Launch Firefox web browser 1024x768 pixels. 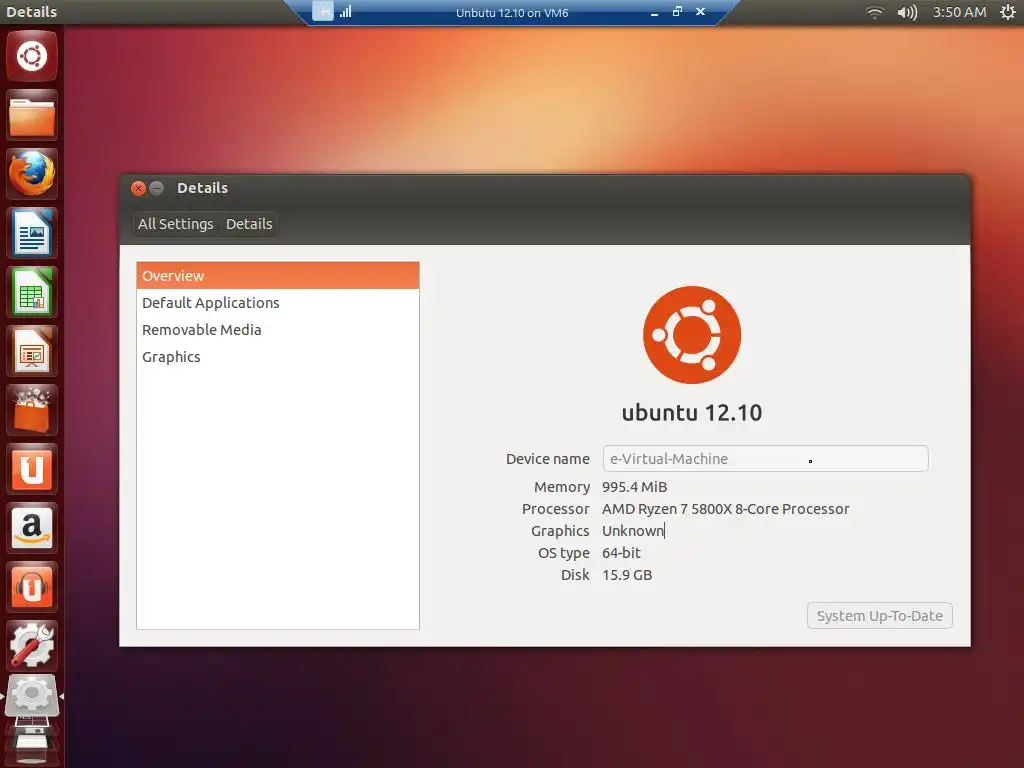coord(32,174)
